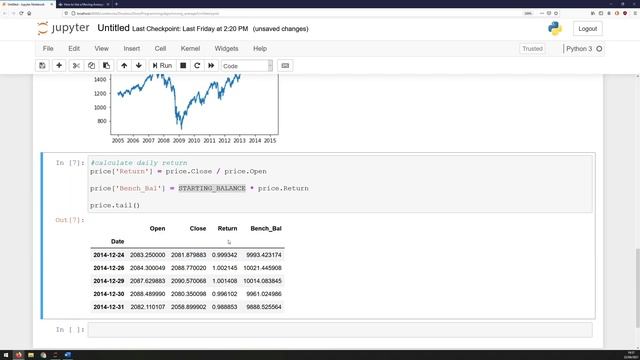Open the Widgets menu
Screen dimensions: 640x360
click(x=227, y=49)
